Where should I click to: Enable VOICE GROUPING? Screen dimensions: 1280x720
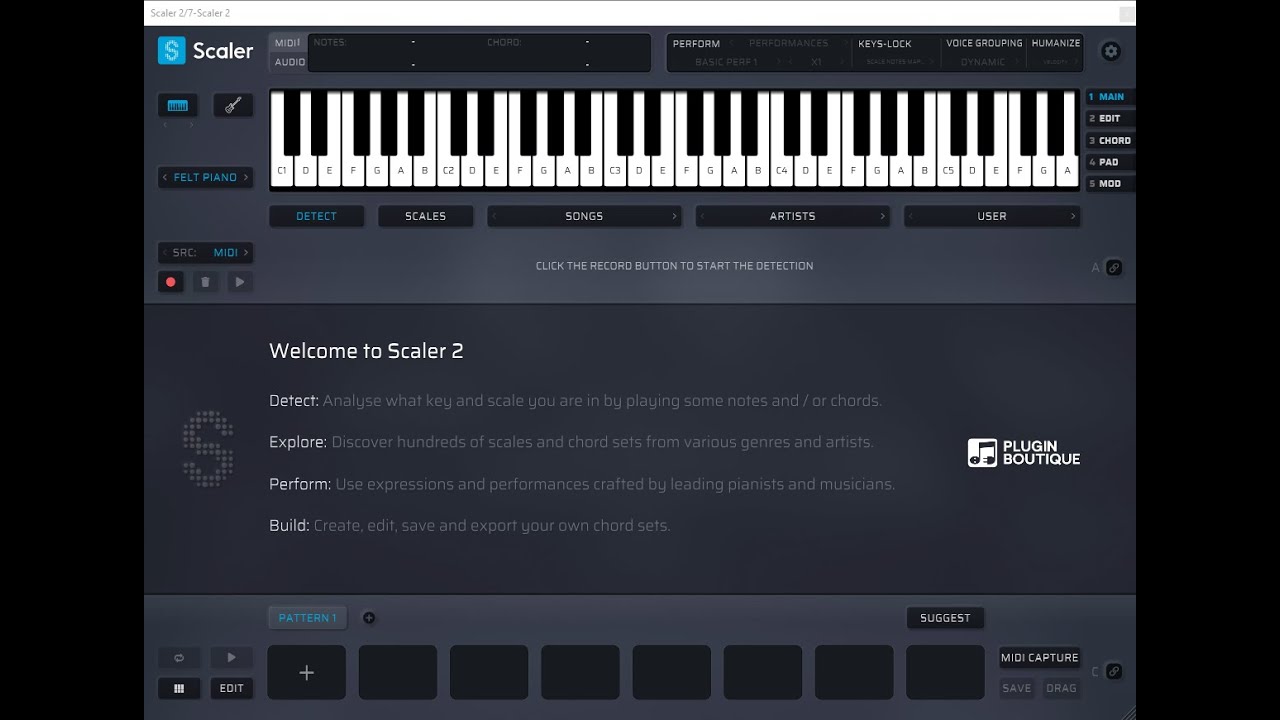coord(984,44)
